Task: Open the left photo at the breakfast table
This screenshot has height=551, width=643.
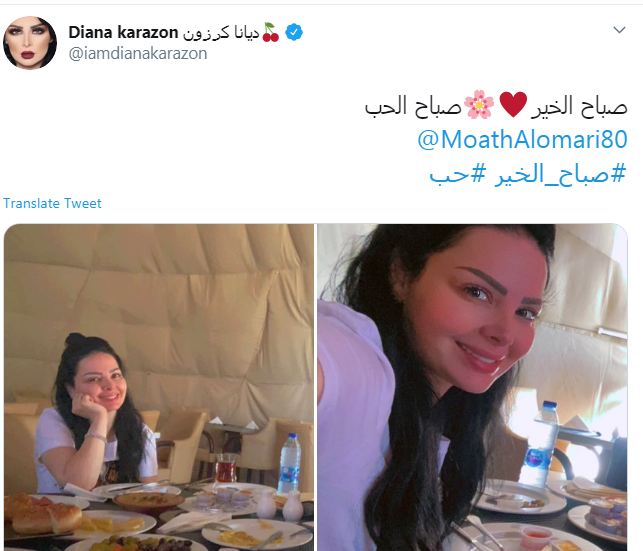Action: click(159, 387)
